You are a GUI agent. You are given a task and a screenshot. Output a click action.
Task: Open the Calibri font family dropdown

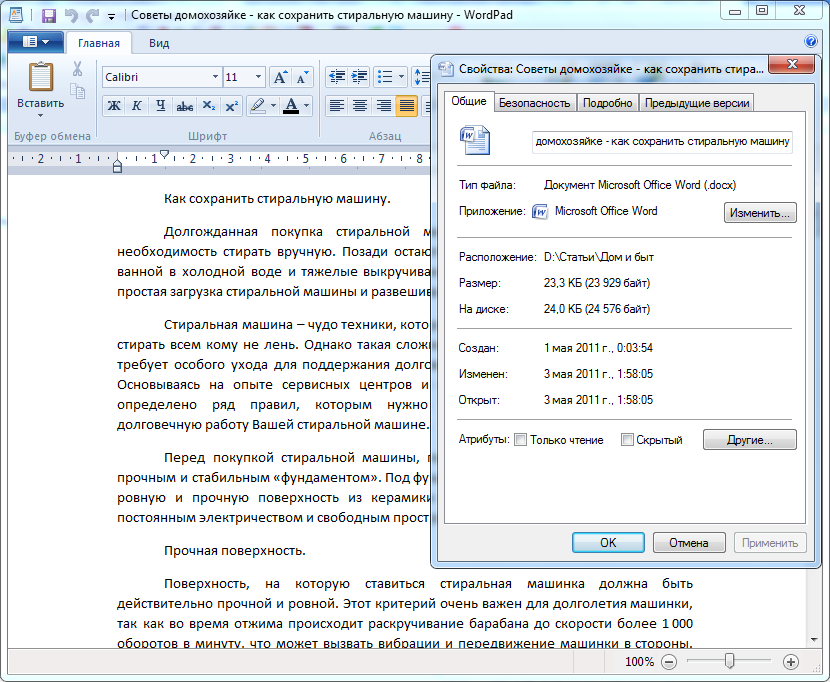tap(215, 77)
